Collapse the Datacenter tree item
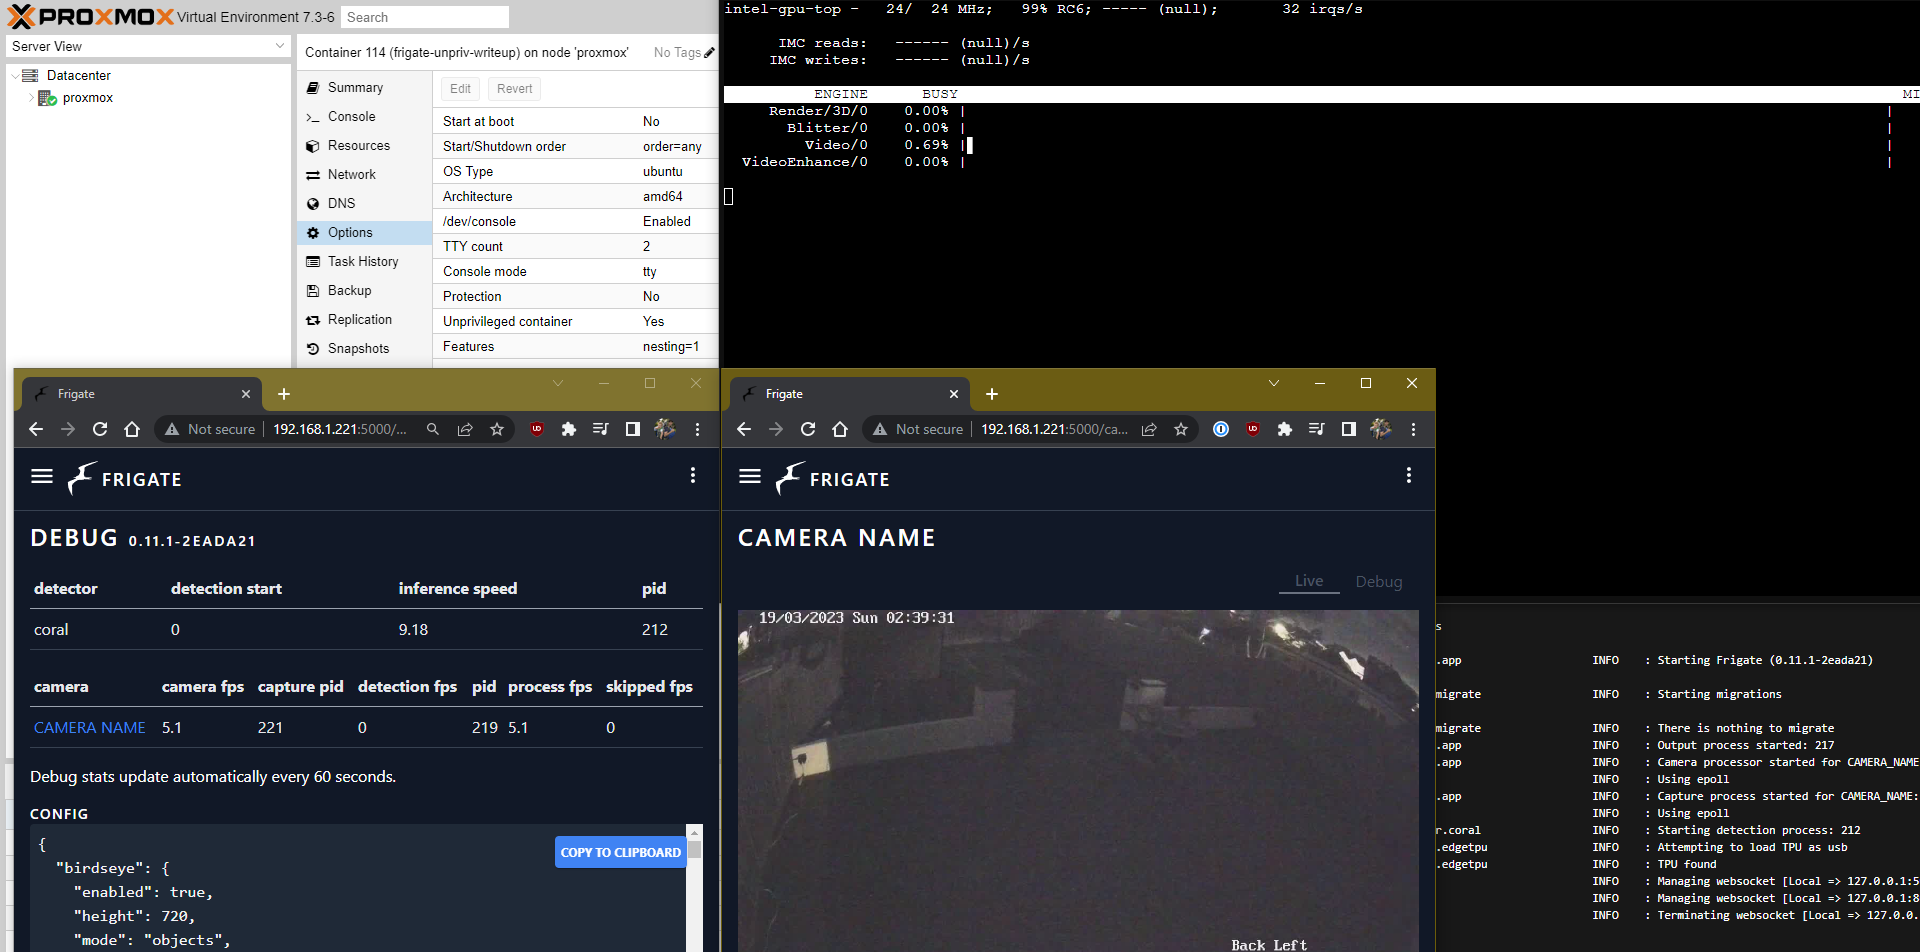 click(x=14, y=76)
